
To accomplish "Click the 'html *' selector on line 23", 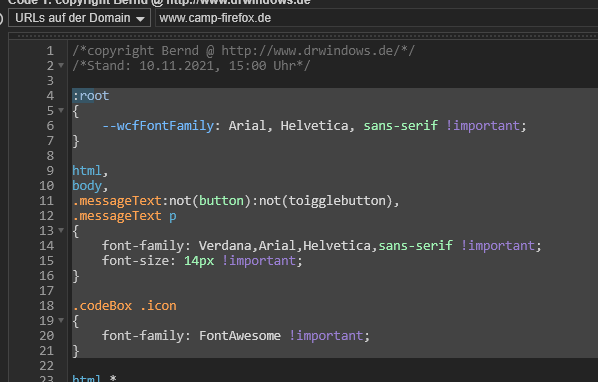I will [94, 378].
